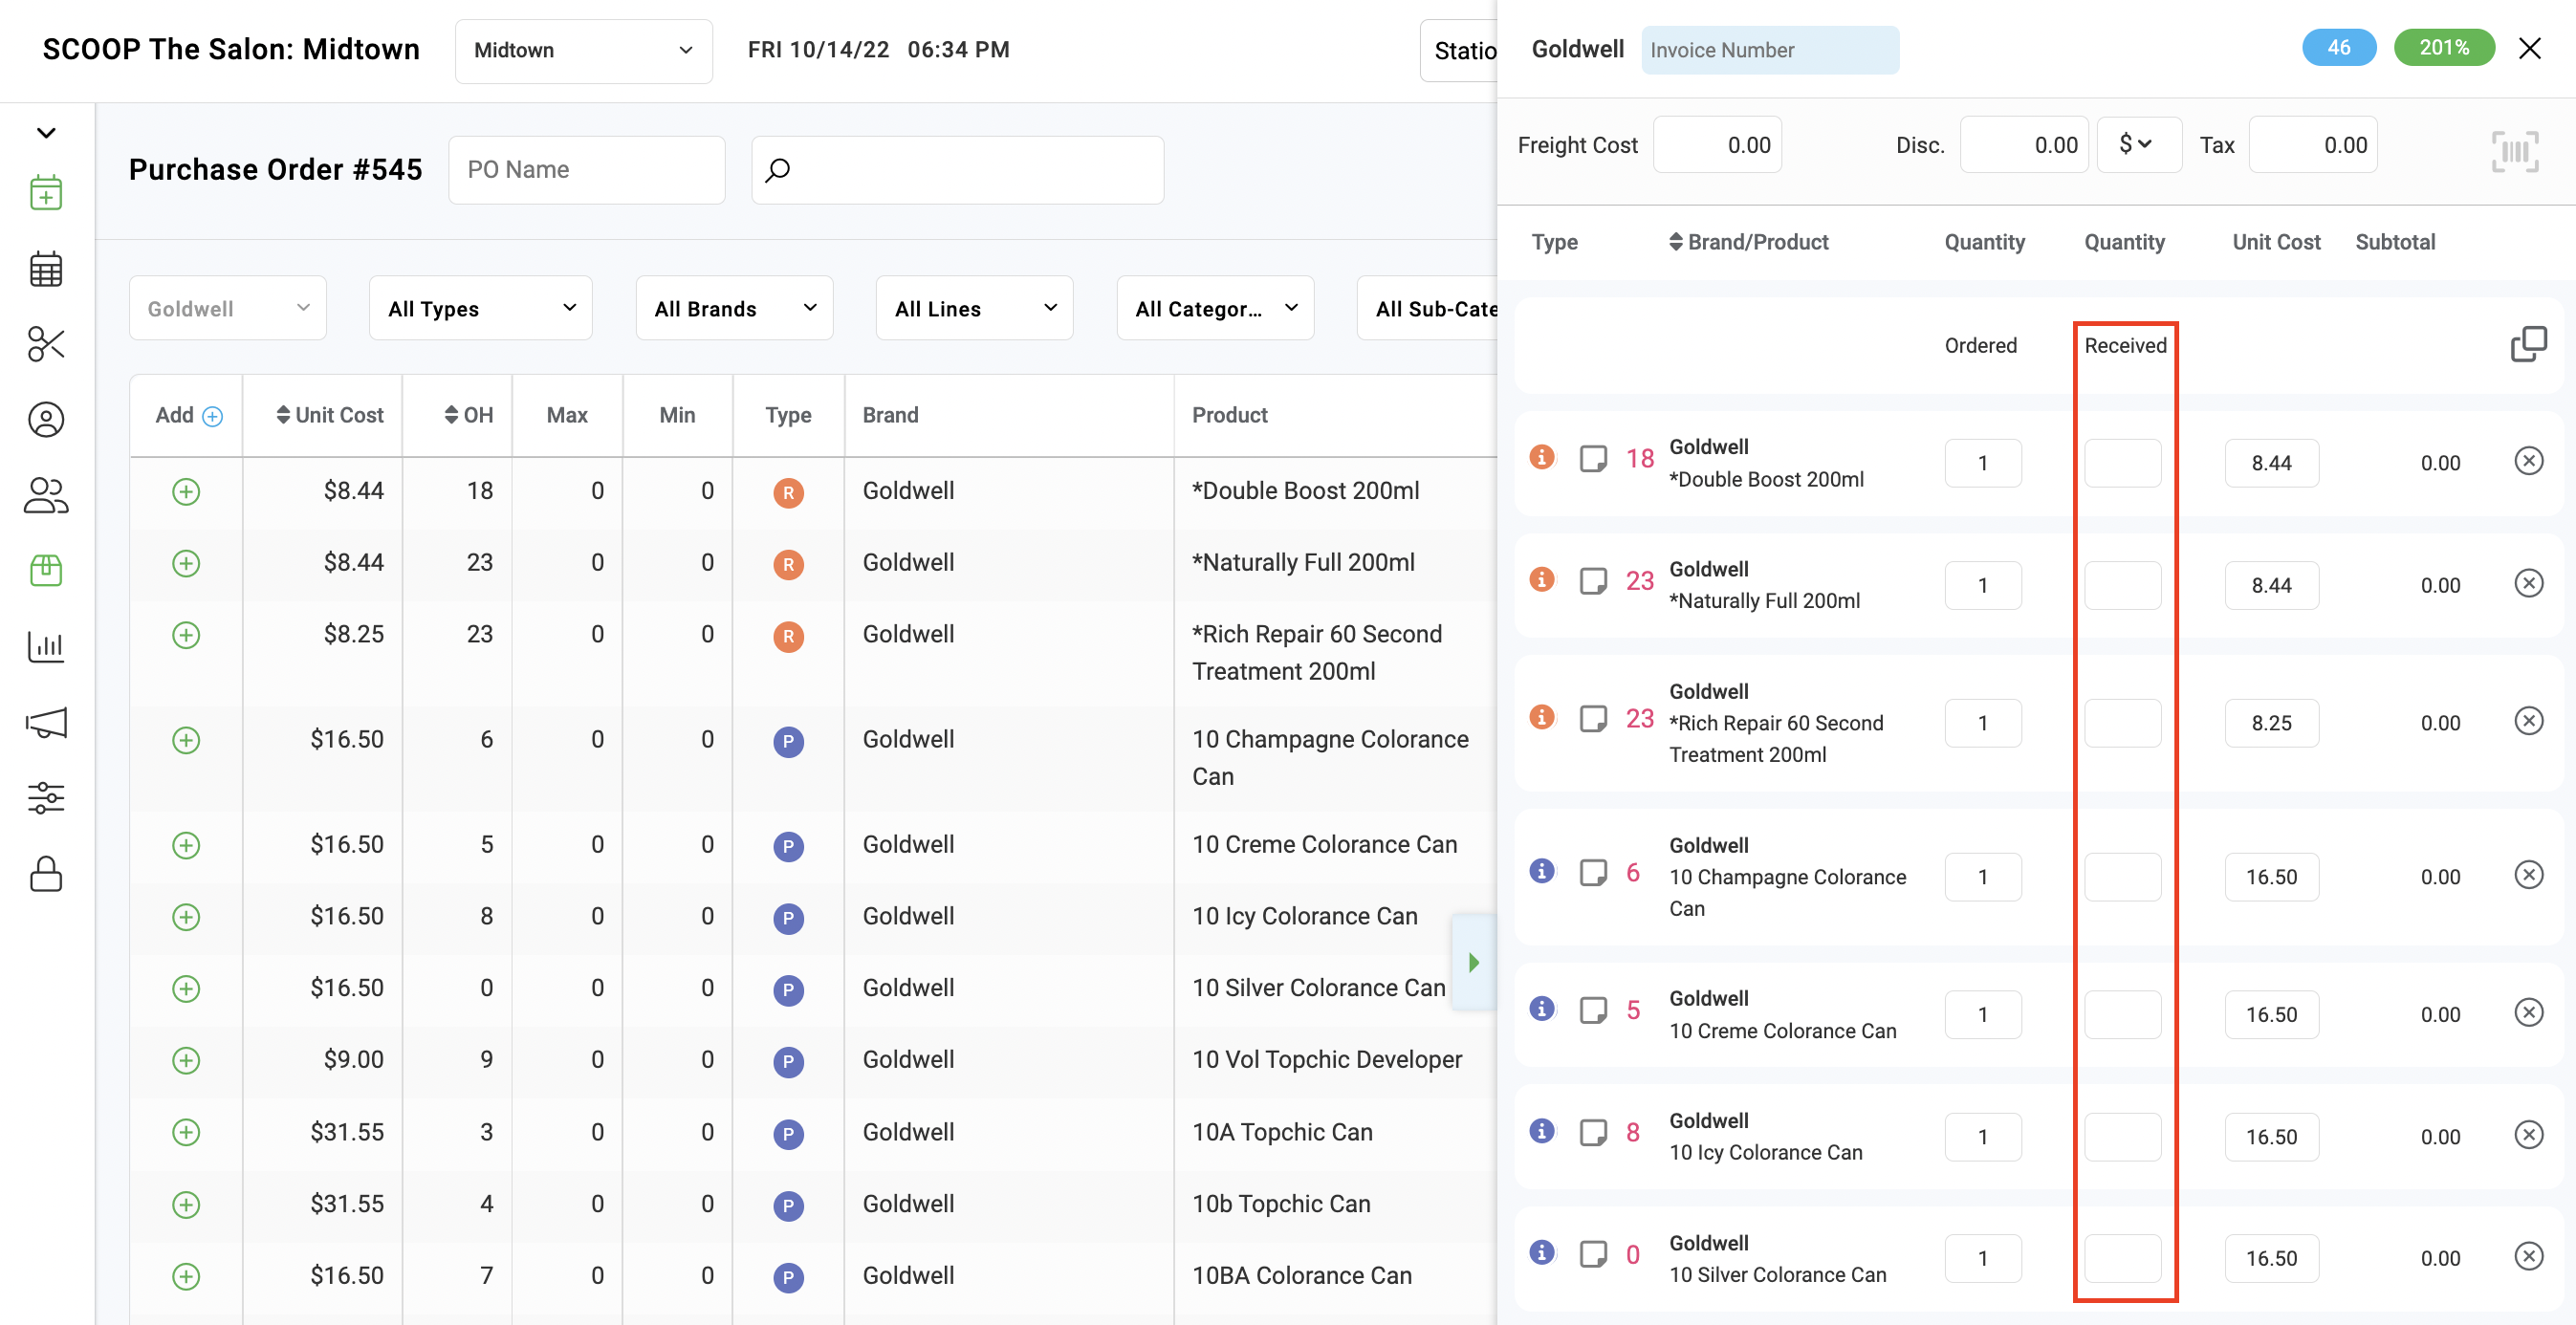Check the box for *Naturally Full 200ml
This screenshot has width=2576, height=1325.
point(1593,581)
